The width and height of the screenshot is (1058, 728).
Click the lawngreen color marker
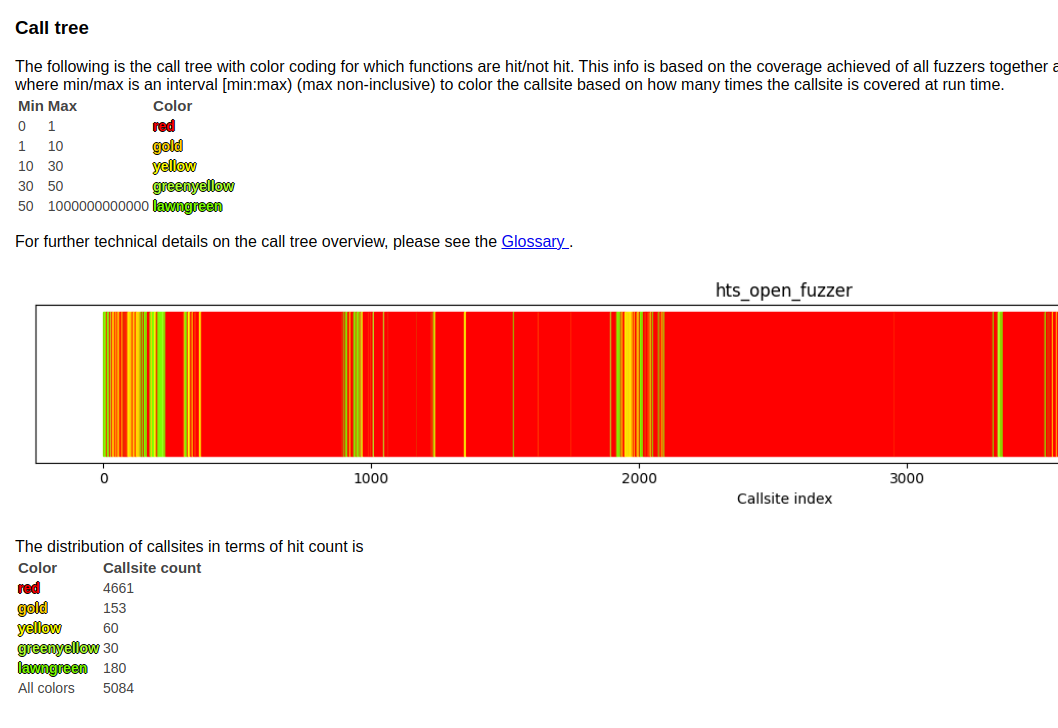(187, 206)
